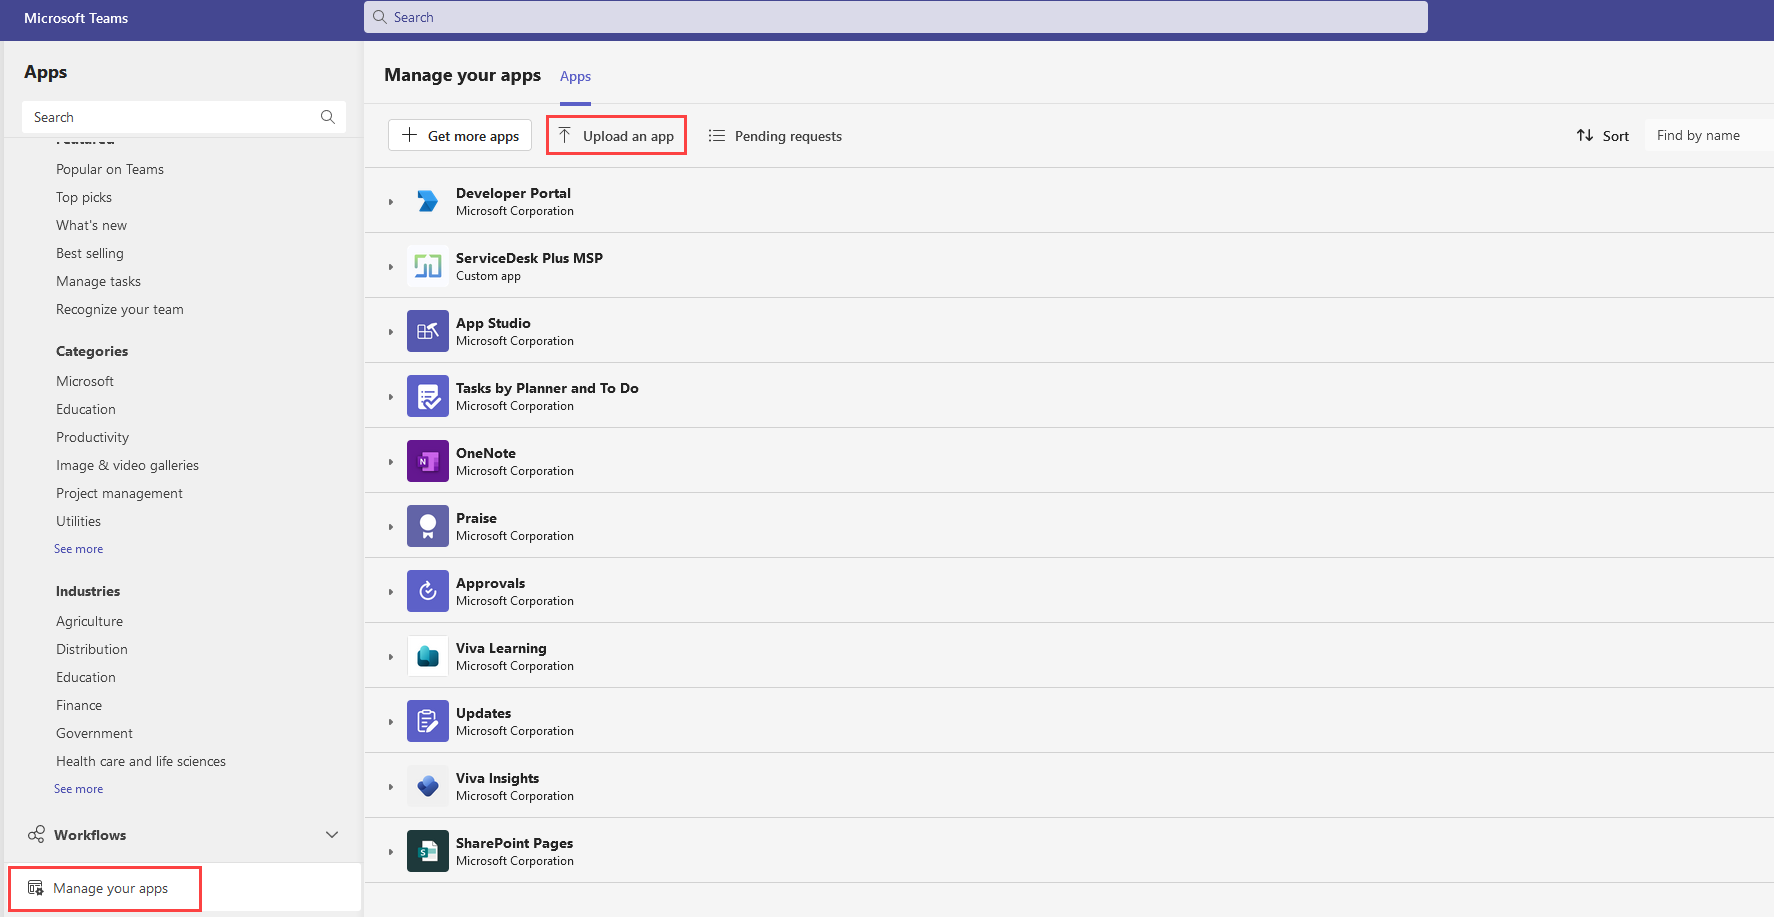Select Top picks in the sidebar
Viewport: 1774px width, 917px height.
click(x=84, y=197)
